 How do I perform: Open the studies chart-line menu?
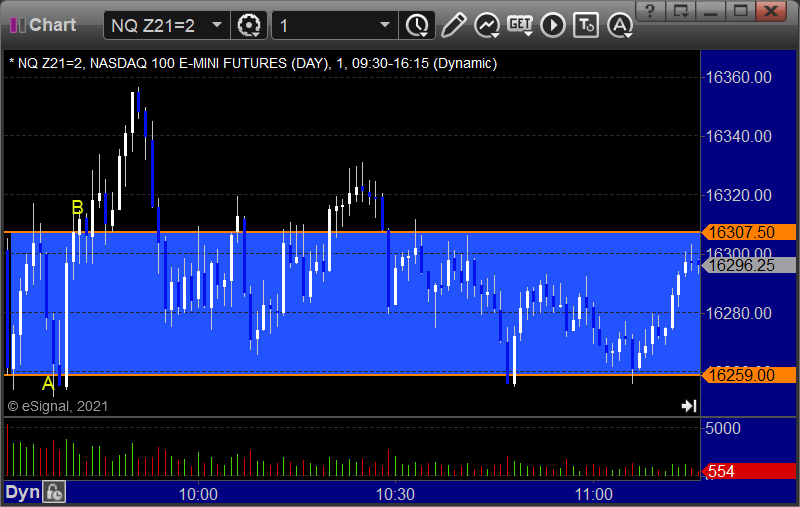click(487, 25)
